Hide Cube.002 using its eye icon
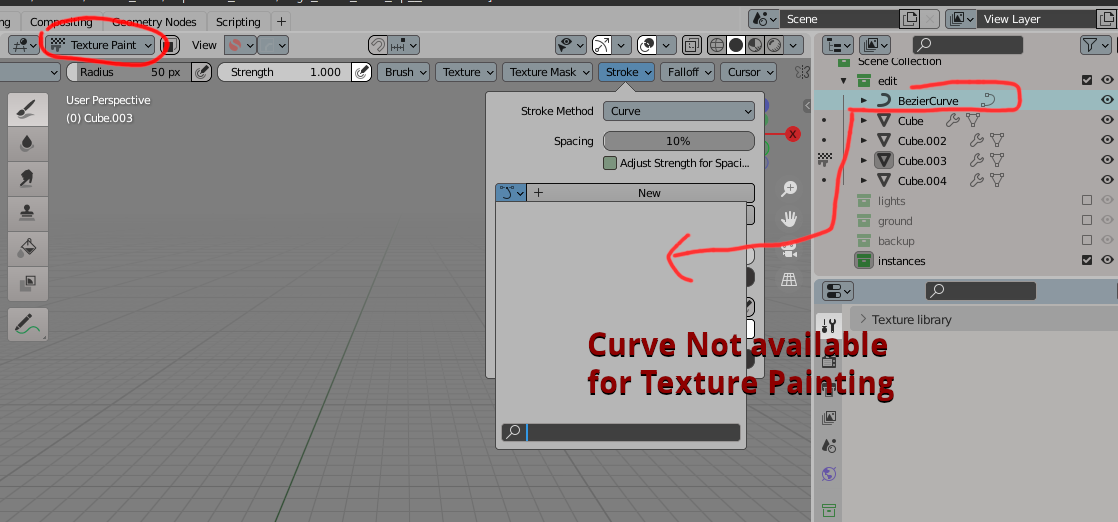This screenshot has height=522, width=1118. point(1107,140)
